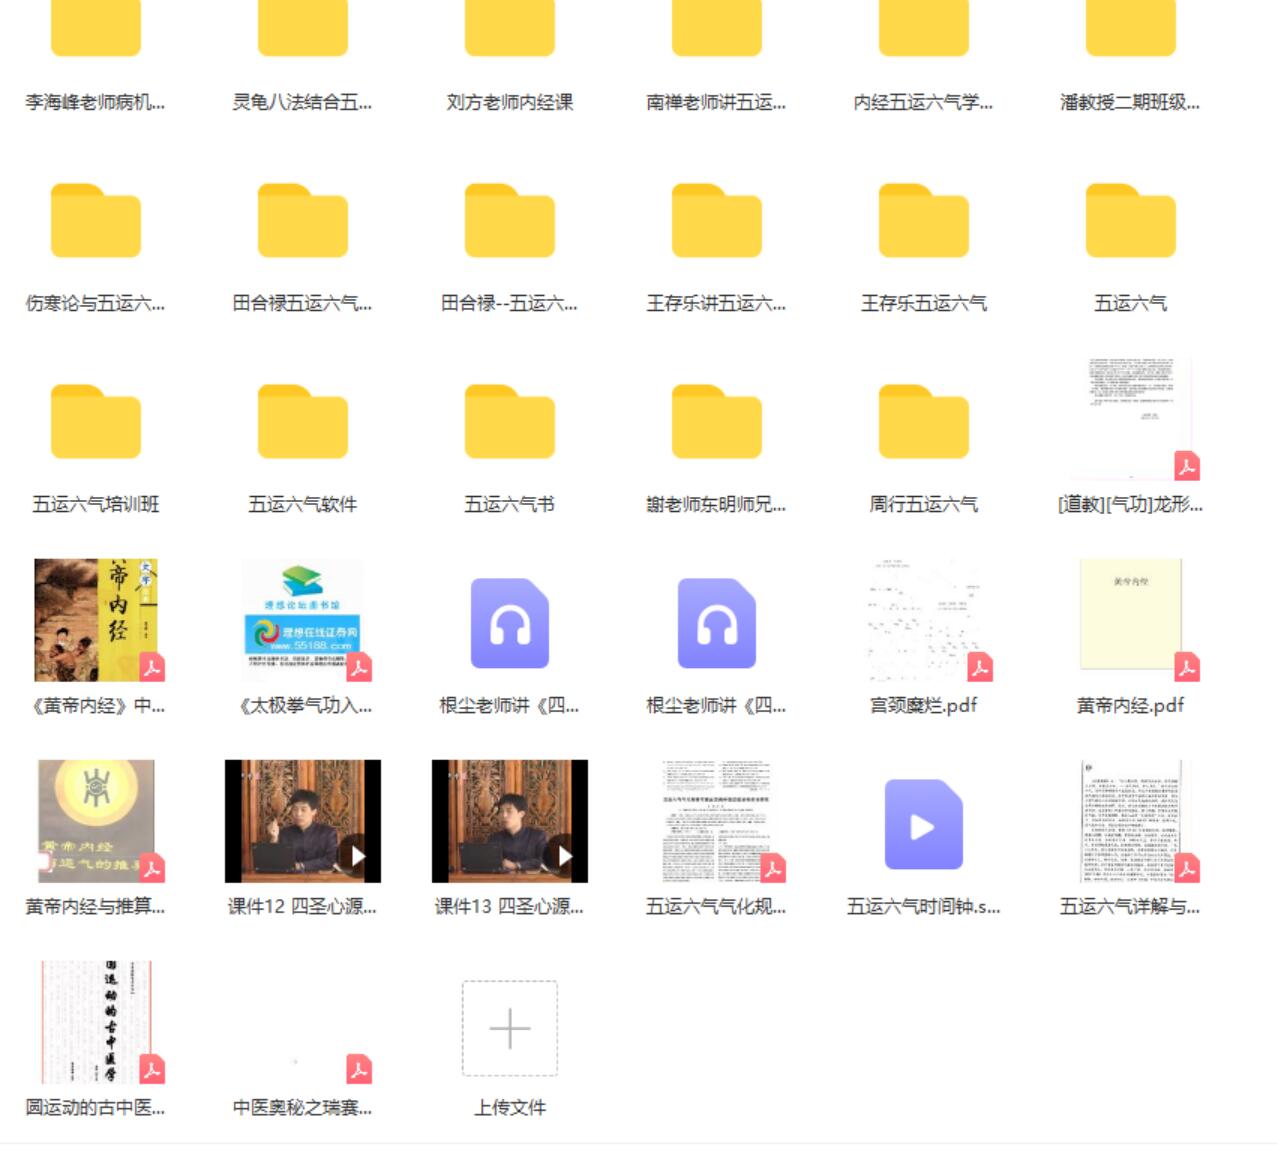Play the 课件12 四圣心源 video
The width and height of the screenshot is (1277, 1156).
[x=302, y=821]
